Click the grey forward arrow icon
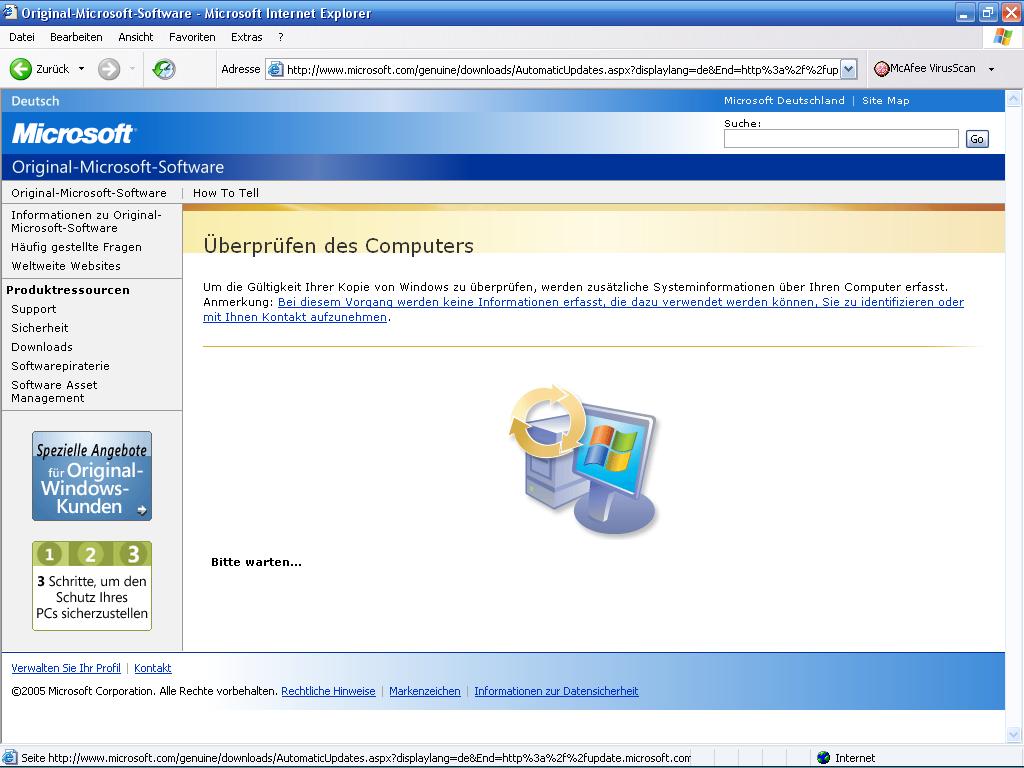Screen dimensions: 1024x768 point(109,69)
